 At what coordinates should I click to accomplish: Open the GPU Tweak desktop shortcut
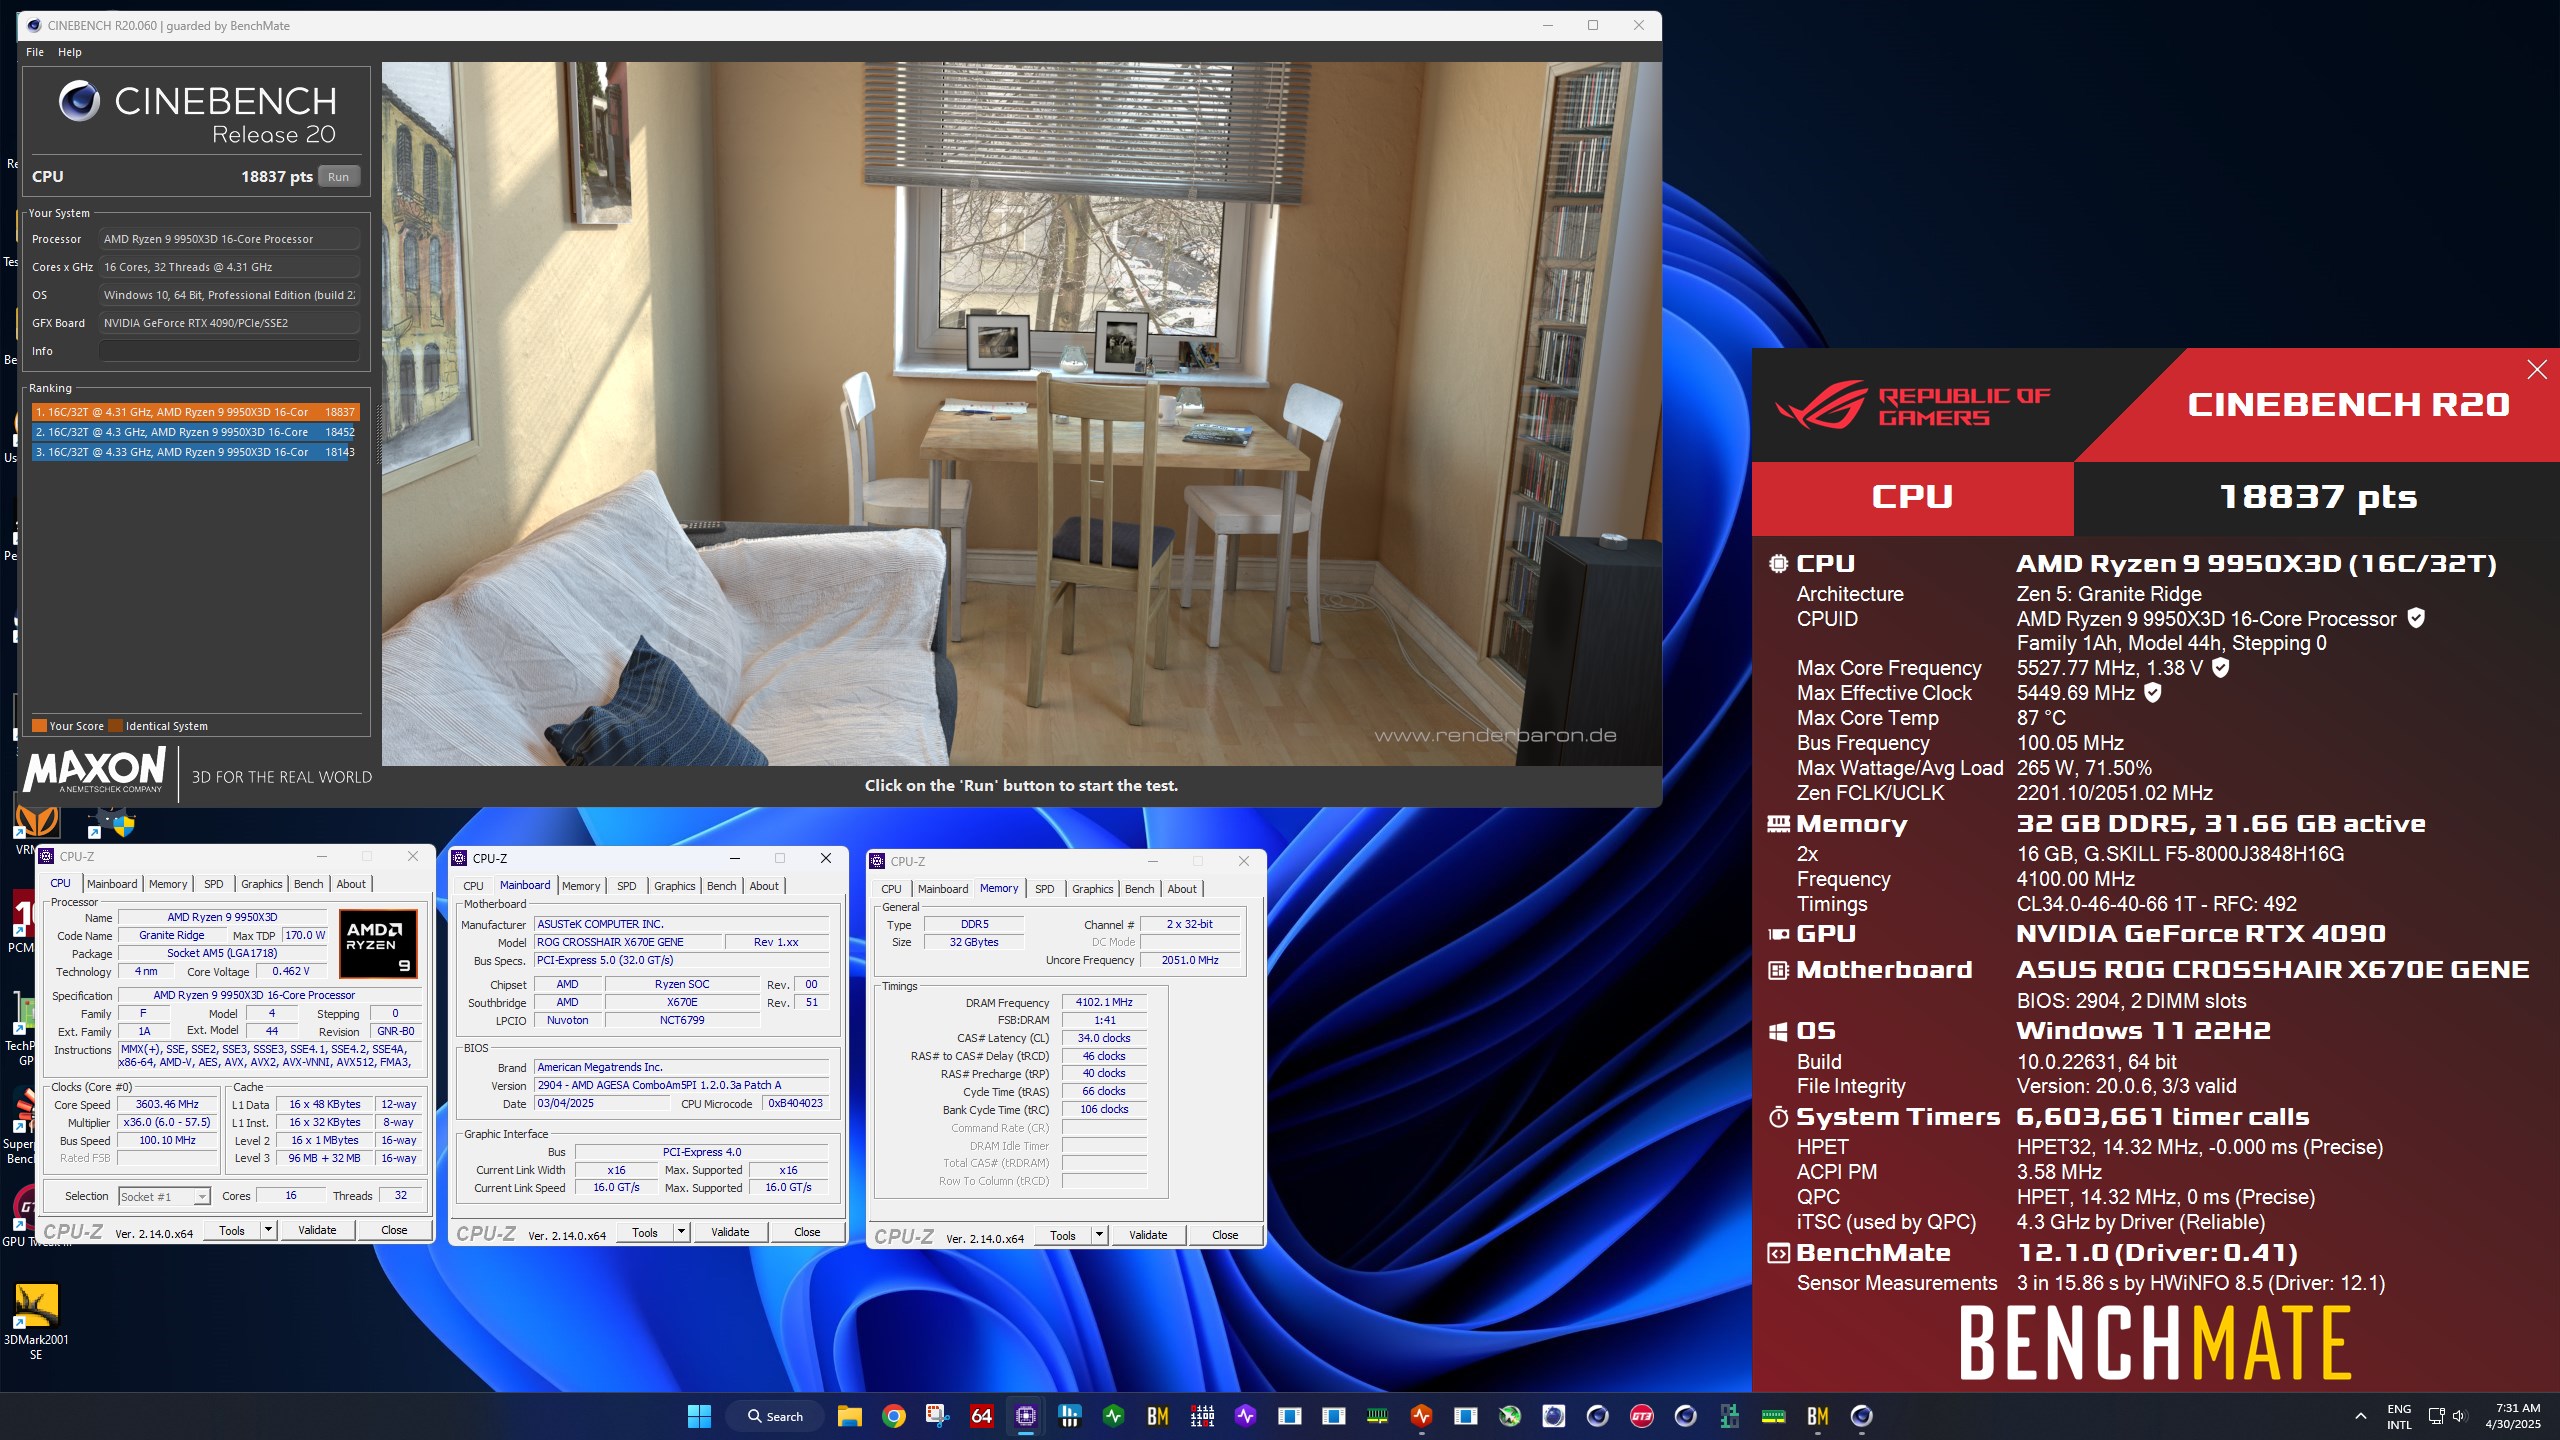tap(24, 1215)
